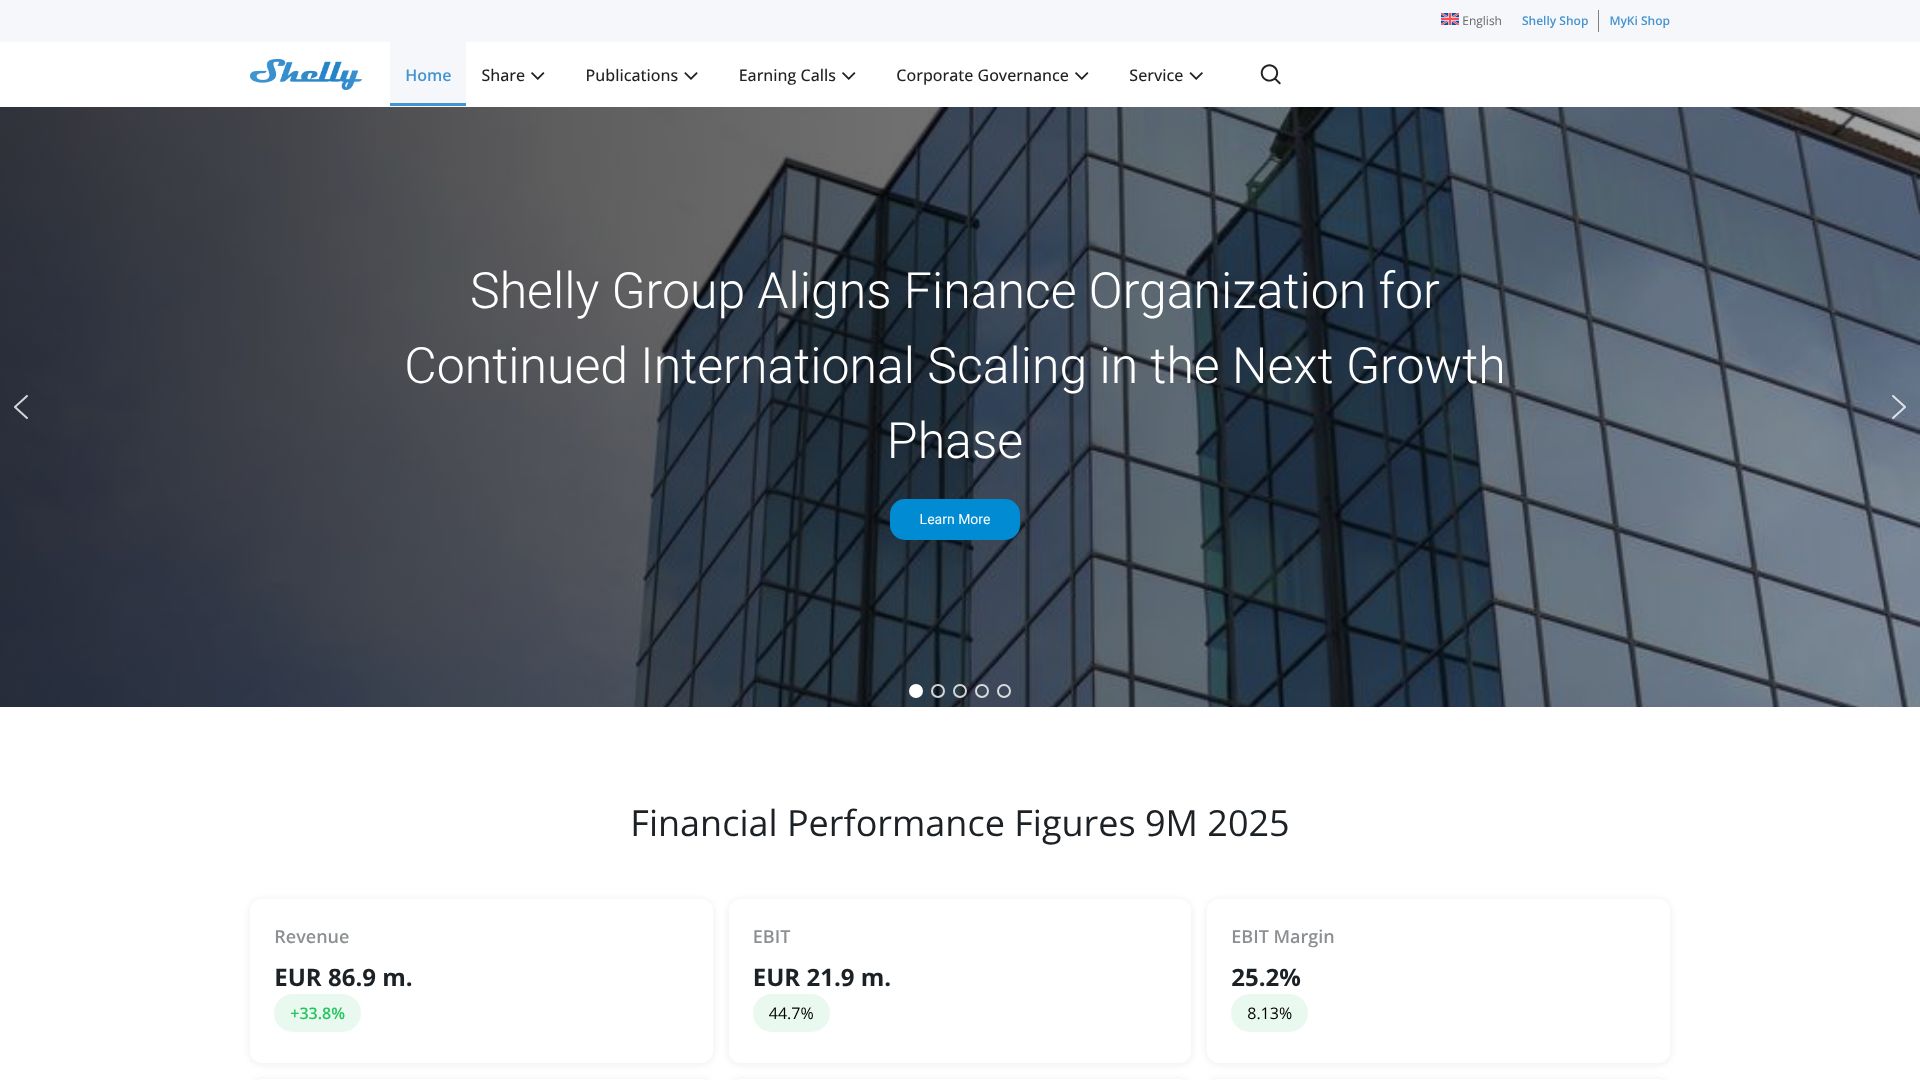Select the second carousel dot
Screen dimensions: 1920x1080
(938, 691)
